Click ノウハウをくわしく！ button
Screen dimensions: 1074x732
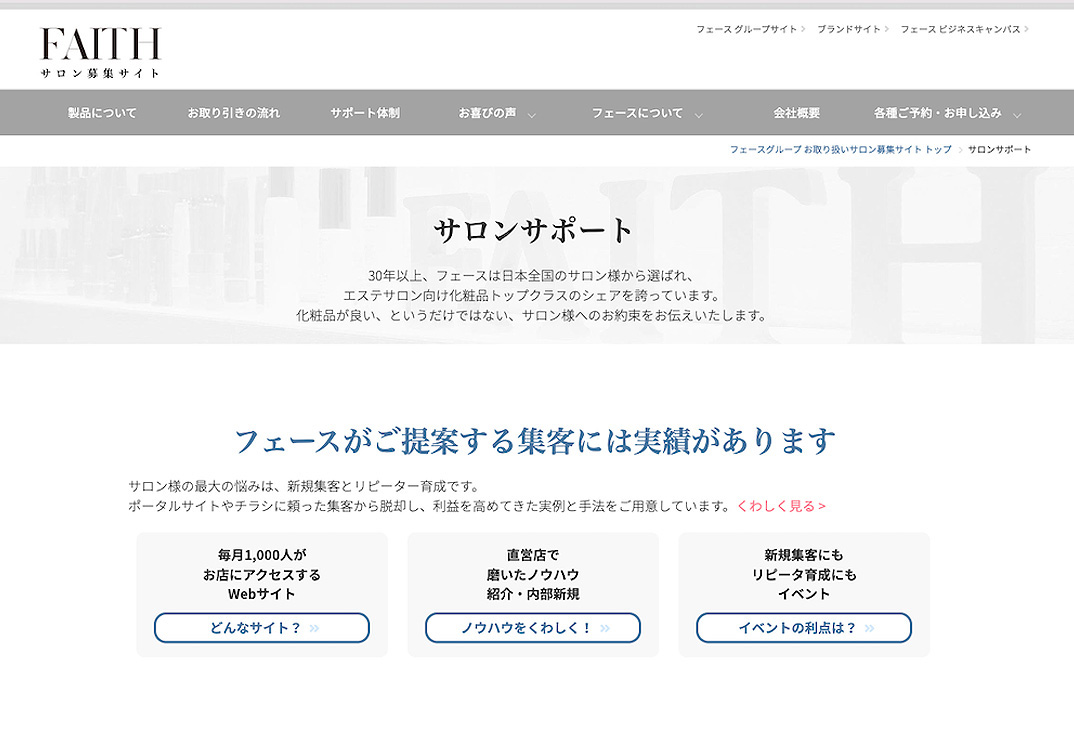tap(533, 628)
